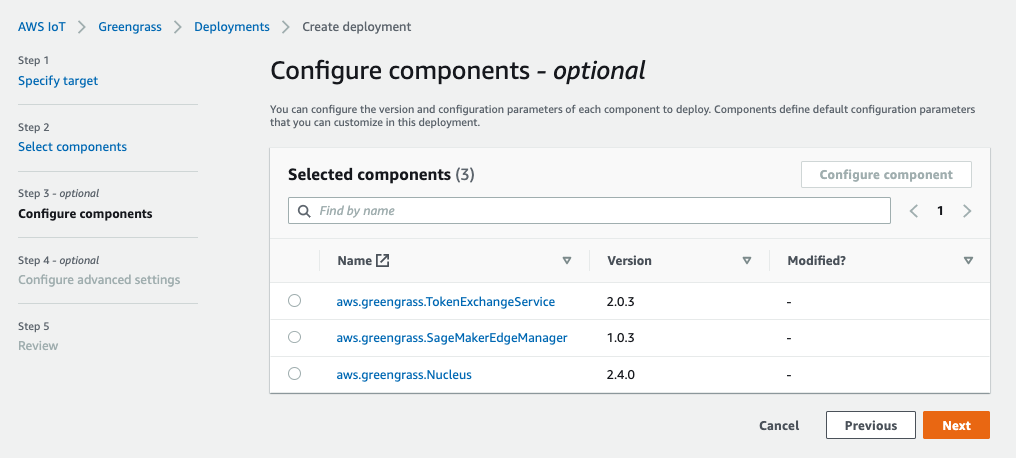Focus the Find by name search field
This screenshot has width=1016, height=458.
[x=589, y=211]
